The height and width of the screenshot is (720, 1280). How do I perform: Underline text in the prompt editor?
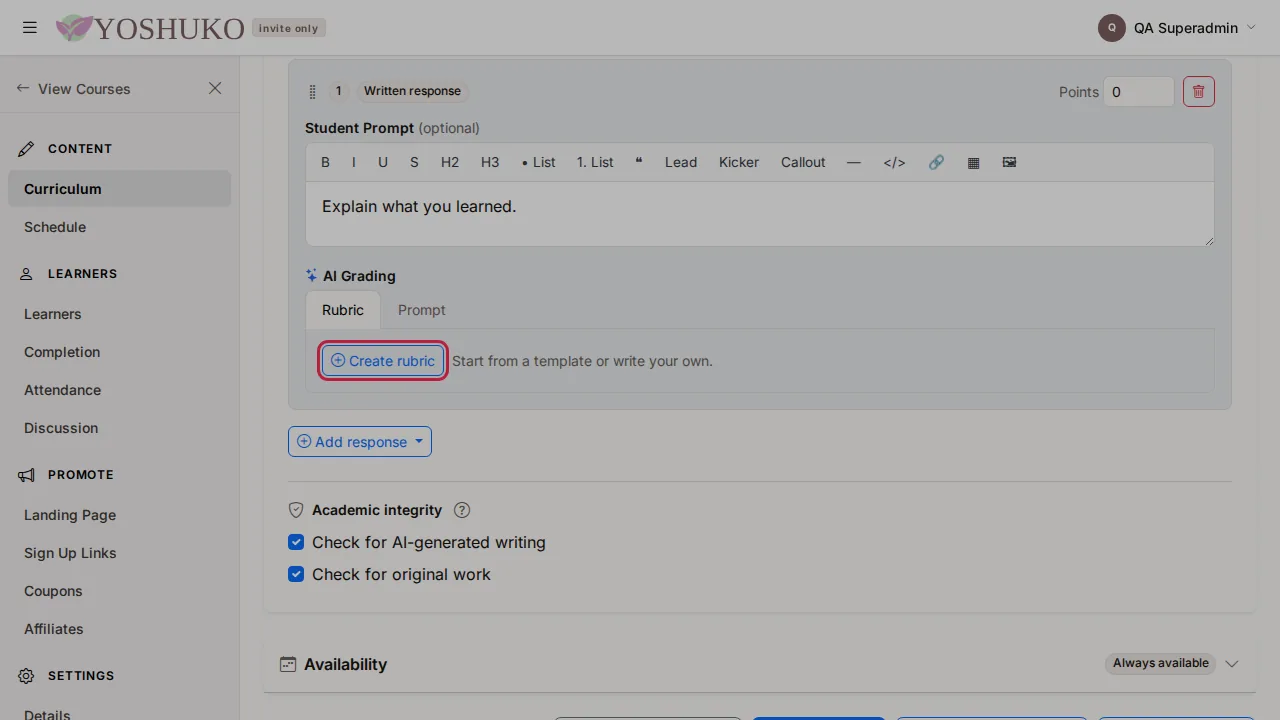point(383,162)
